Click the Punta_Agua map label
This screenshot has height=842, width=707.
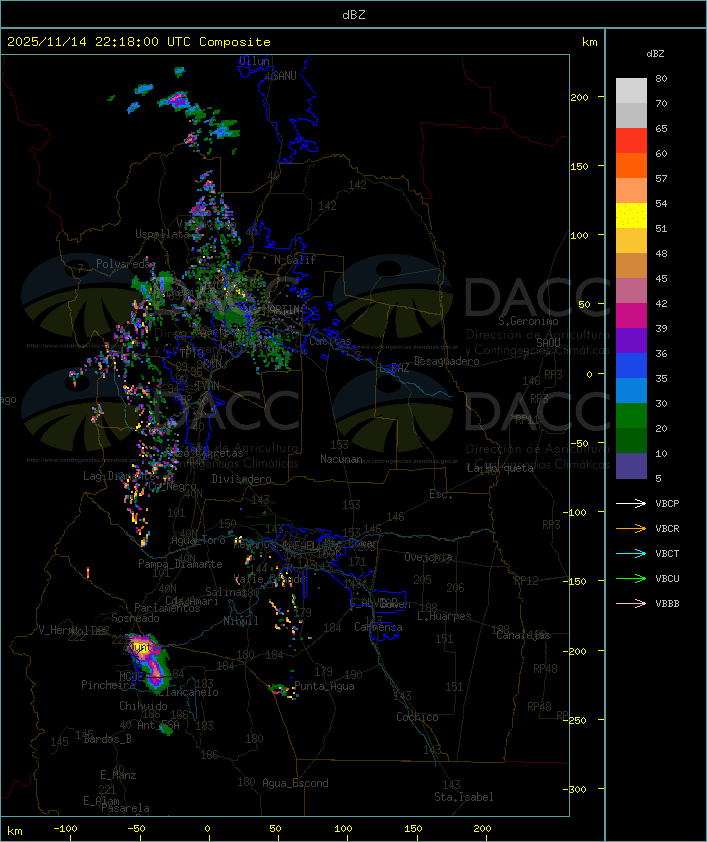324,686
